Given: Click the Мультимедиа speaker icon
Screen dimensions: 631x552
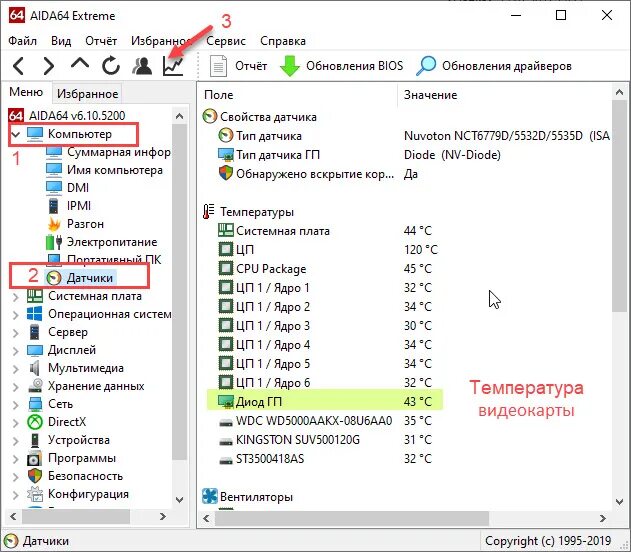Looking at the screenshot, I should [x=35, y=368].
